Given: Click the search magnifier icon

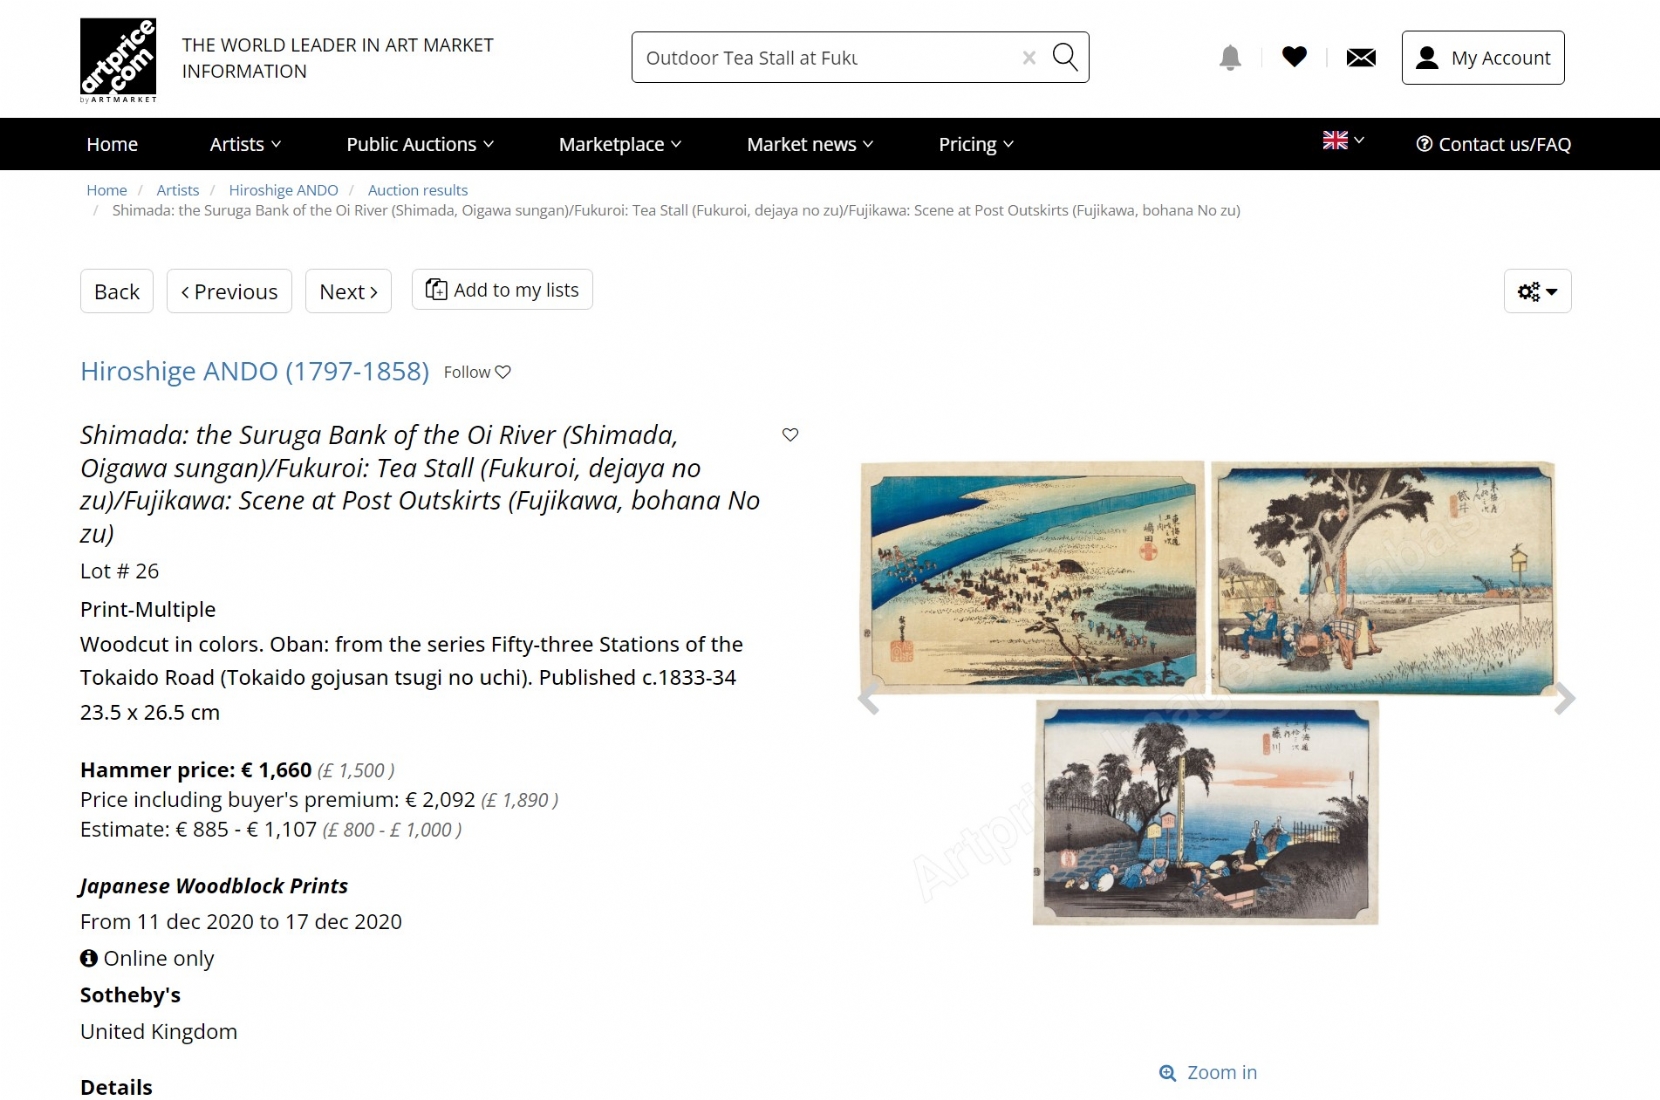Looking at the screenshot, I should click(1065, 57).
